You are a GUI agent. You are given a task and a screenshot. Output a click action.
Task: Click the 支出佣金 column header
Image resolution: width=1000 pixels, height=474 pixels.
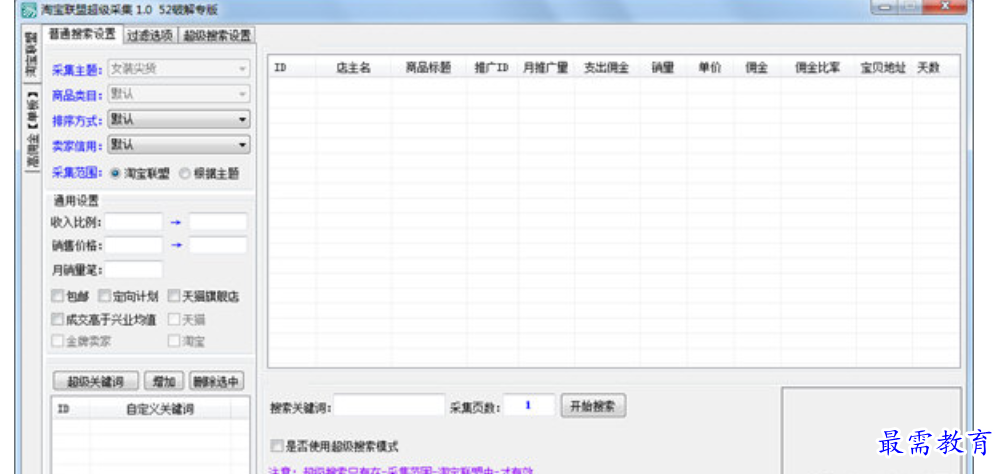[x=607, y=68]
